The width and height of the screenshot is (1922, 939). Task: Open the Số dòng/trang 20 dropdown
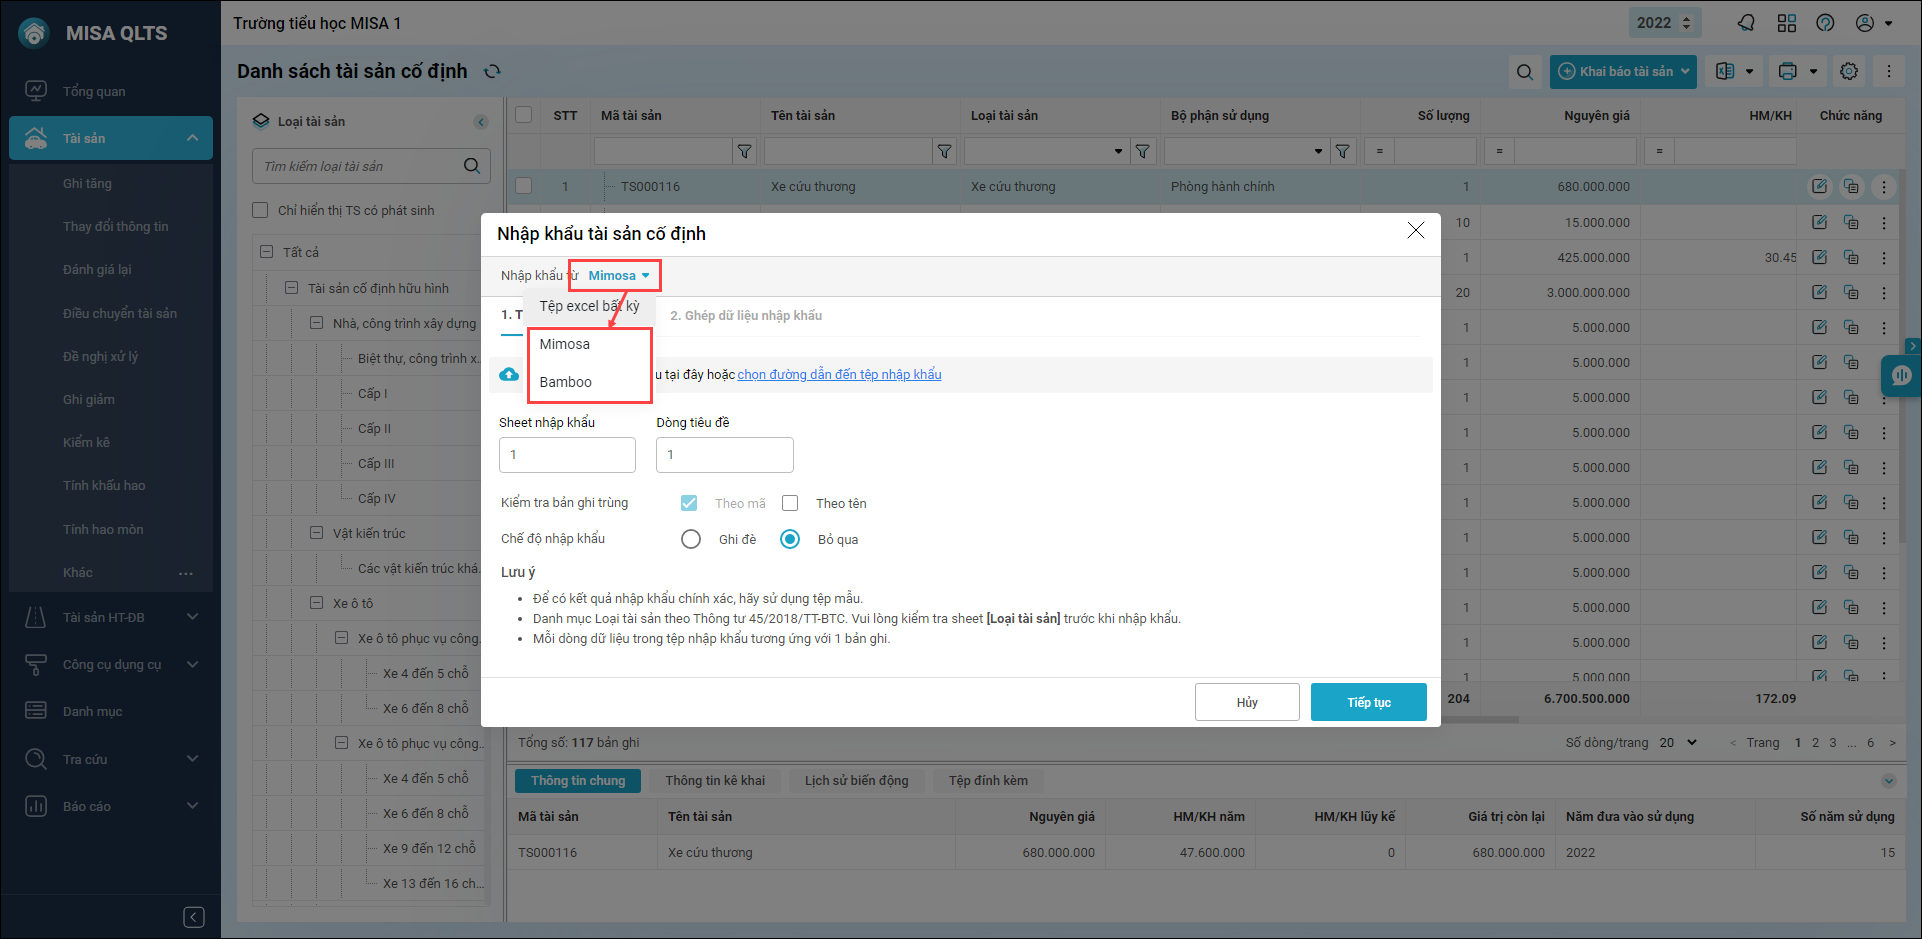point(1679,743)
